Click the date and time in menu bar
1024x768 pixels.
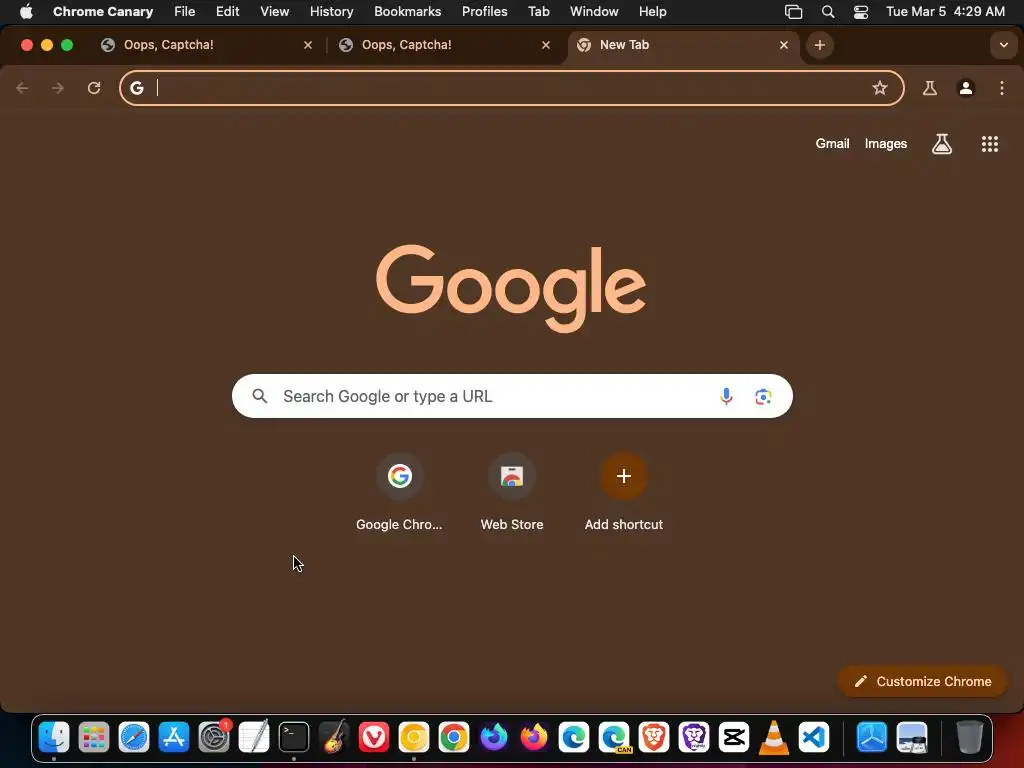(x=945, y=11)
